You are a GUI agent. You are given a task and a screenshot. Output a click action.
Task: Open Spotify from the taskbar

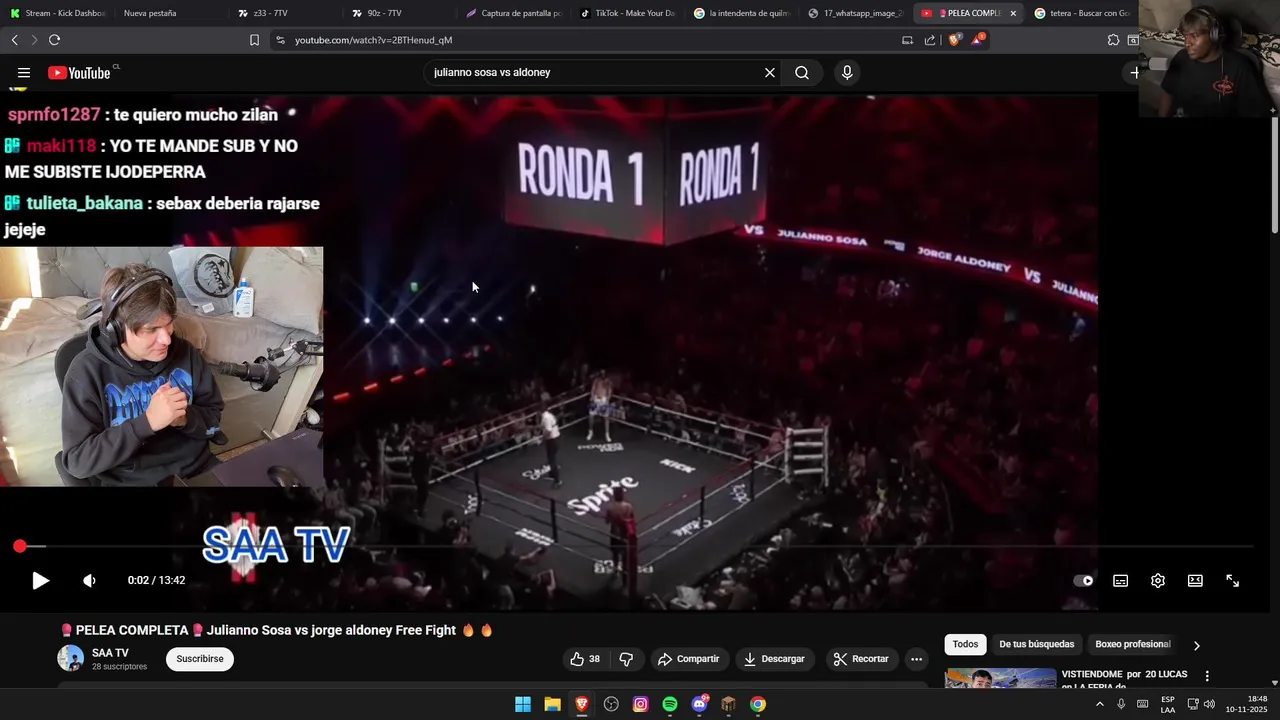tap(670, 704)
